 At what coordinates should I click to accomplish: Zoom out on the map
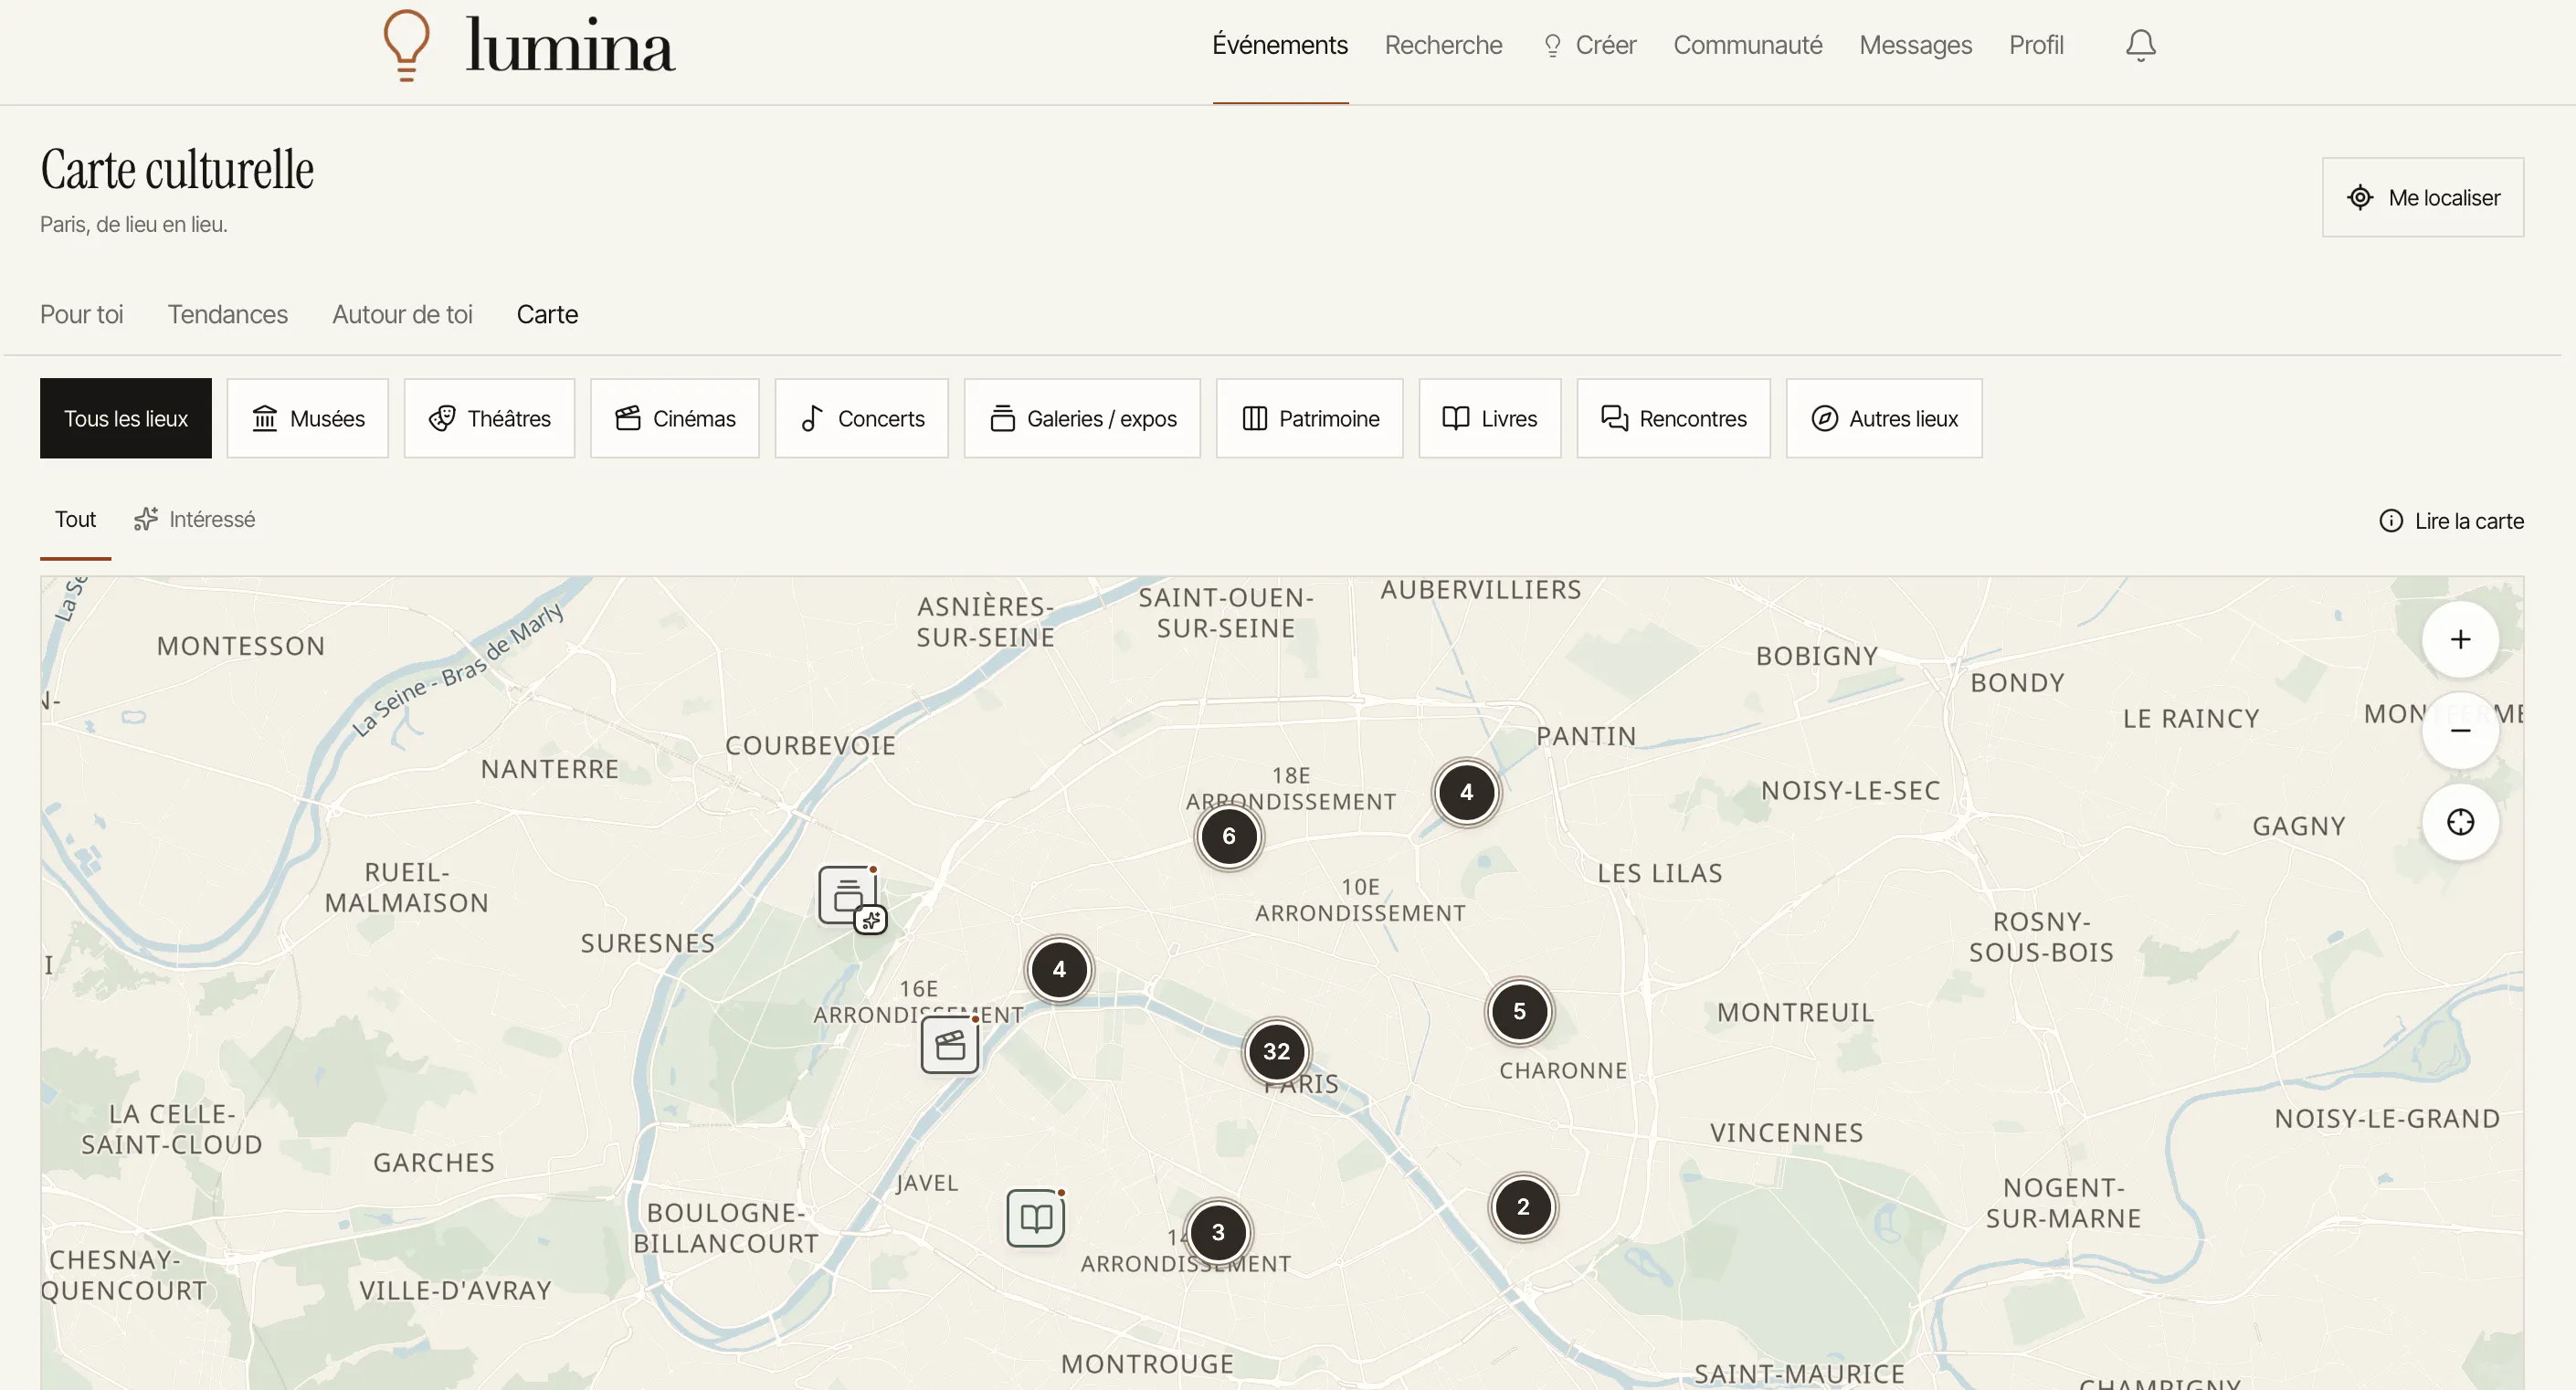coord(2460,730)
